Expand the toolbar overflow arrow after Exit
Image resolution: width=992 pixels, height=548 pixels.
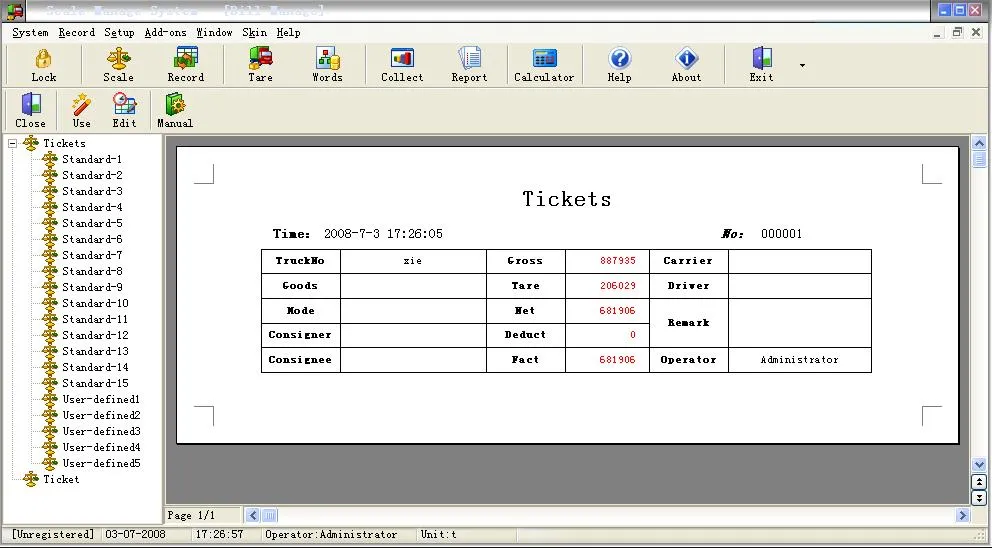pos(802,66)
